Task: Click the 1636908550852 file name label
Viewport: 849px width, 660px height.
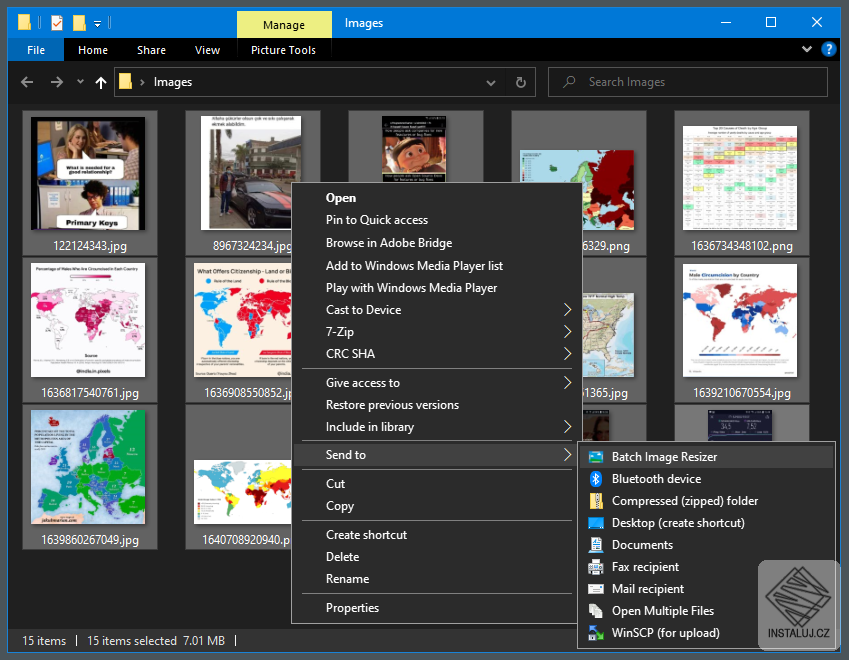Action: point(248,393)
